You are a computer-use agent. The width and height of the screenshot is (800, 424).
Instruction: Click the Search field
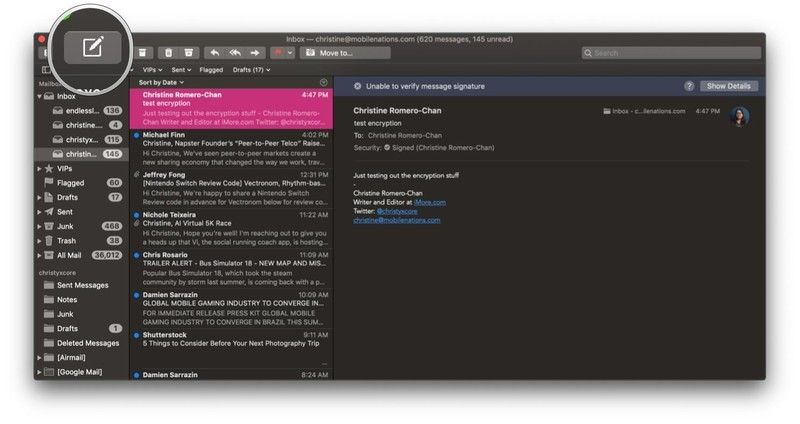[x=671, y=53]
